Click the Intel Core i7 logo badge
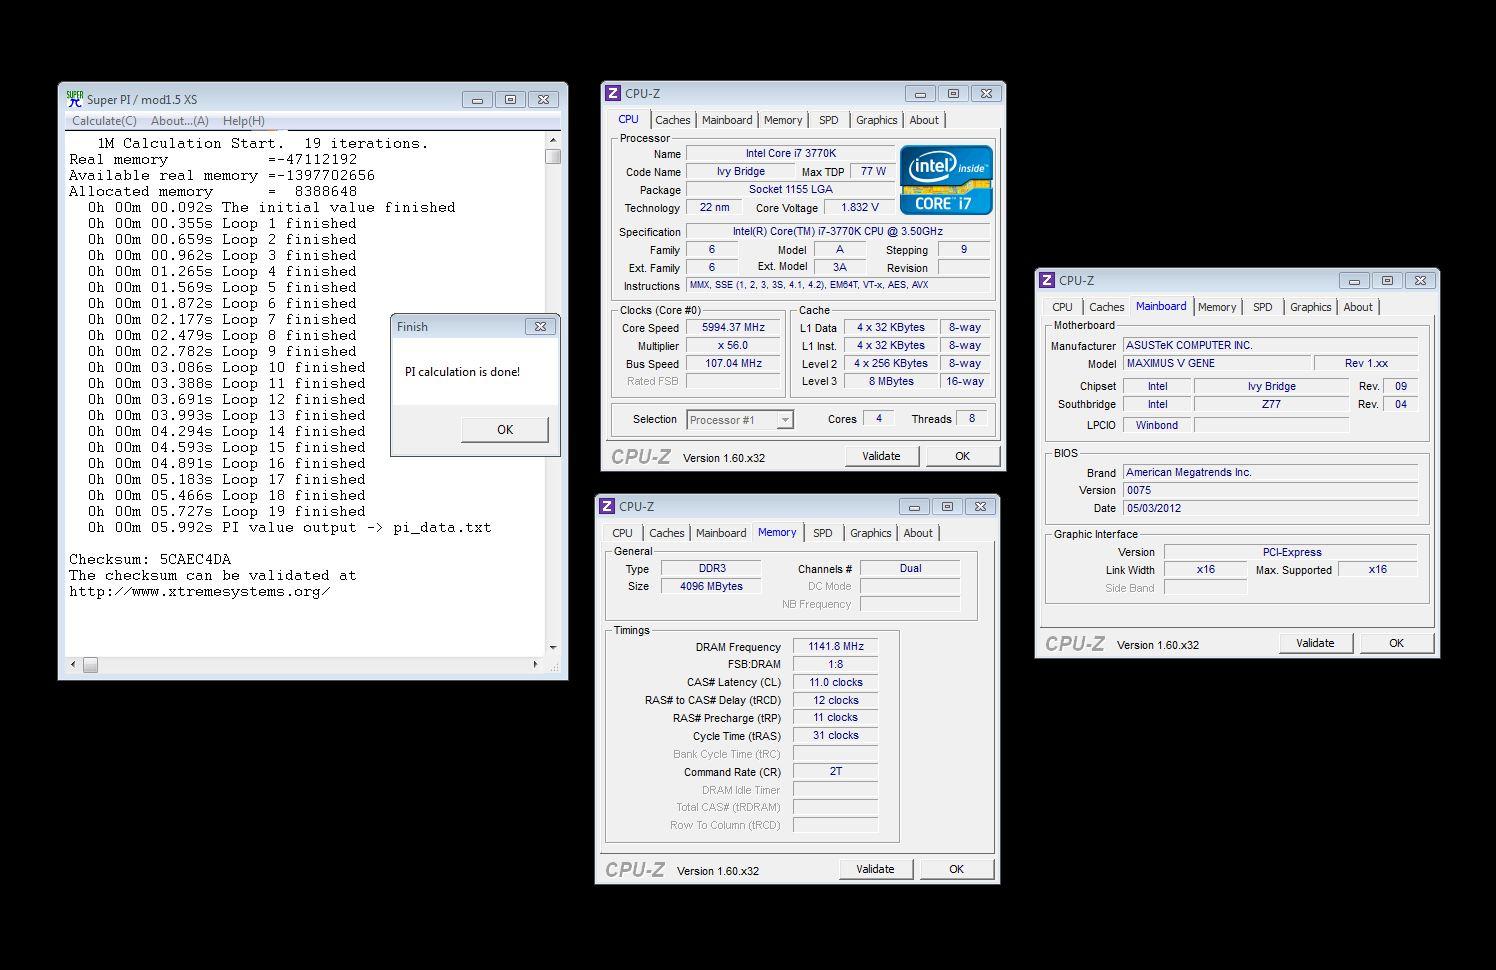Viewport: 1496px width, 970px height. tap(946, 180)
